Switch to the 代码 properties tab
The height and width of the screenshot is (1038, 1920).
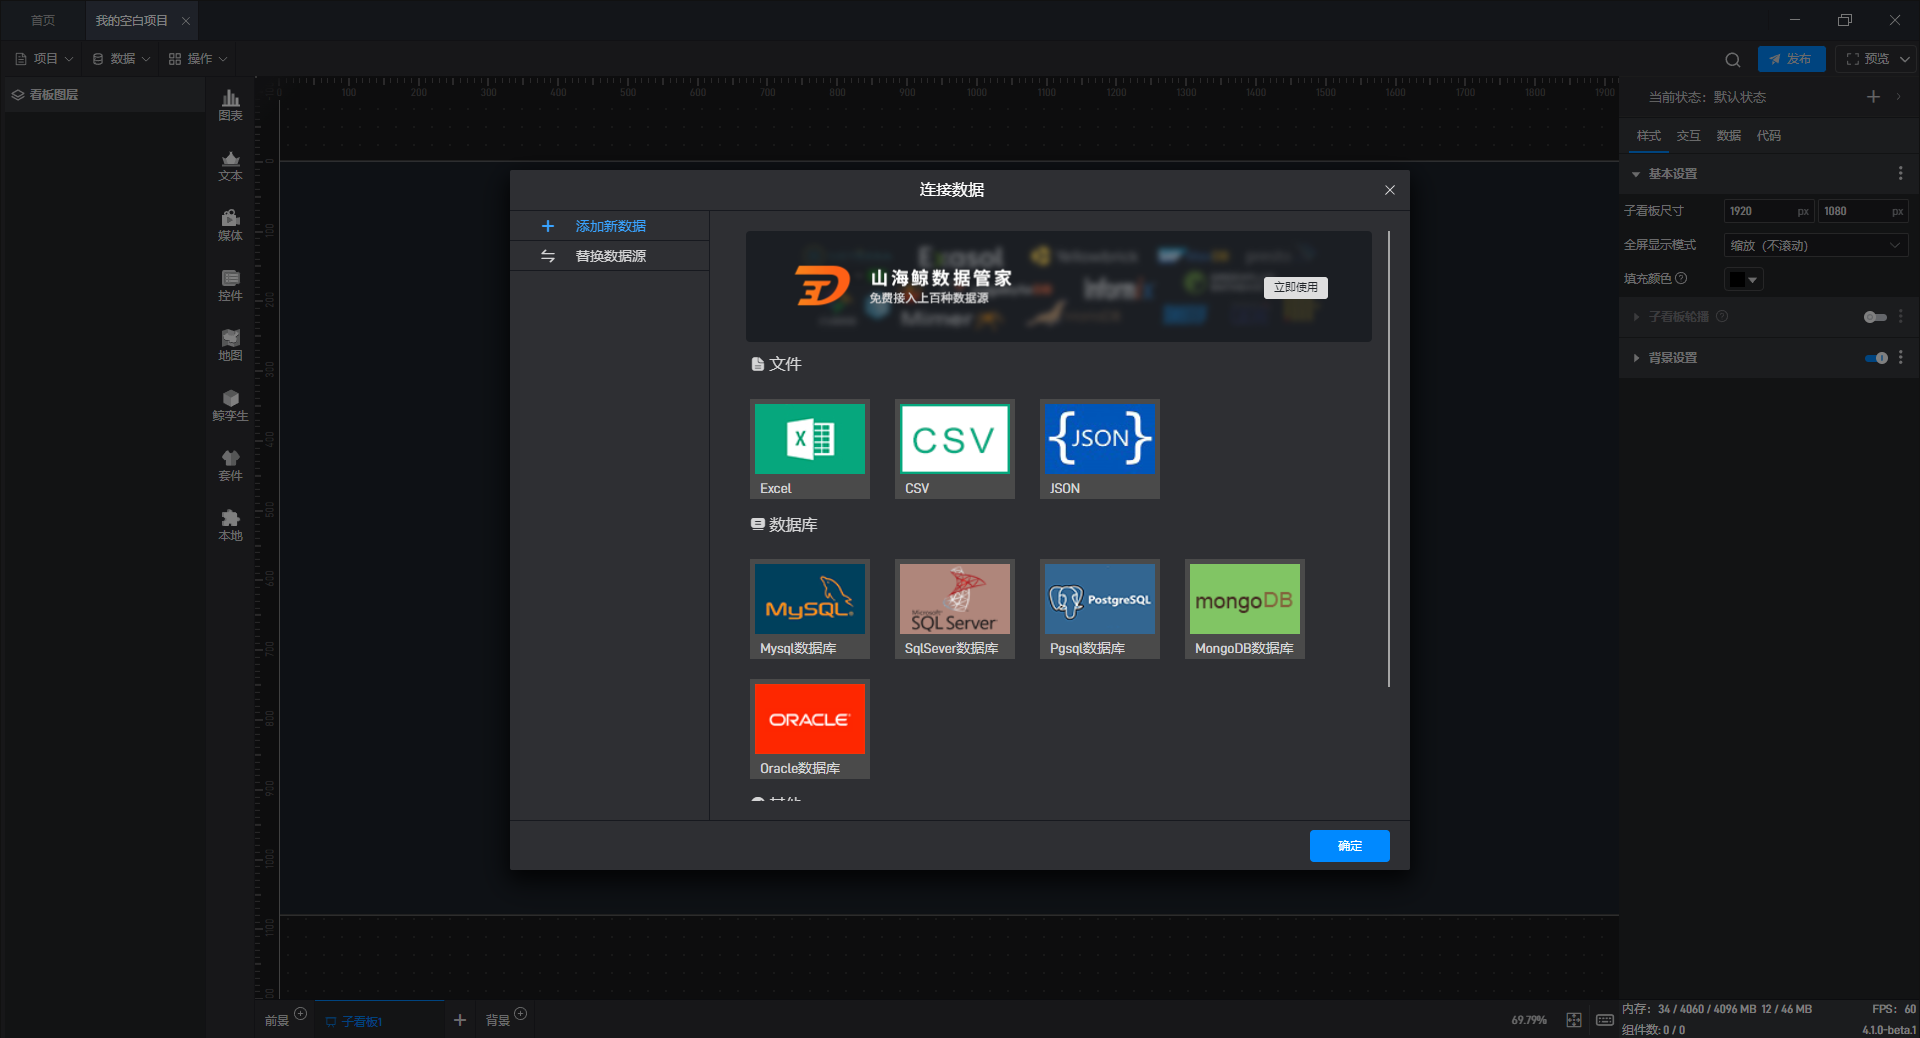pyautogui.click(x=1769, y=136)
